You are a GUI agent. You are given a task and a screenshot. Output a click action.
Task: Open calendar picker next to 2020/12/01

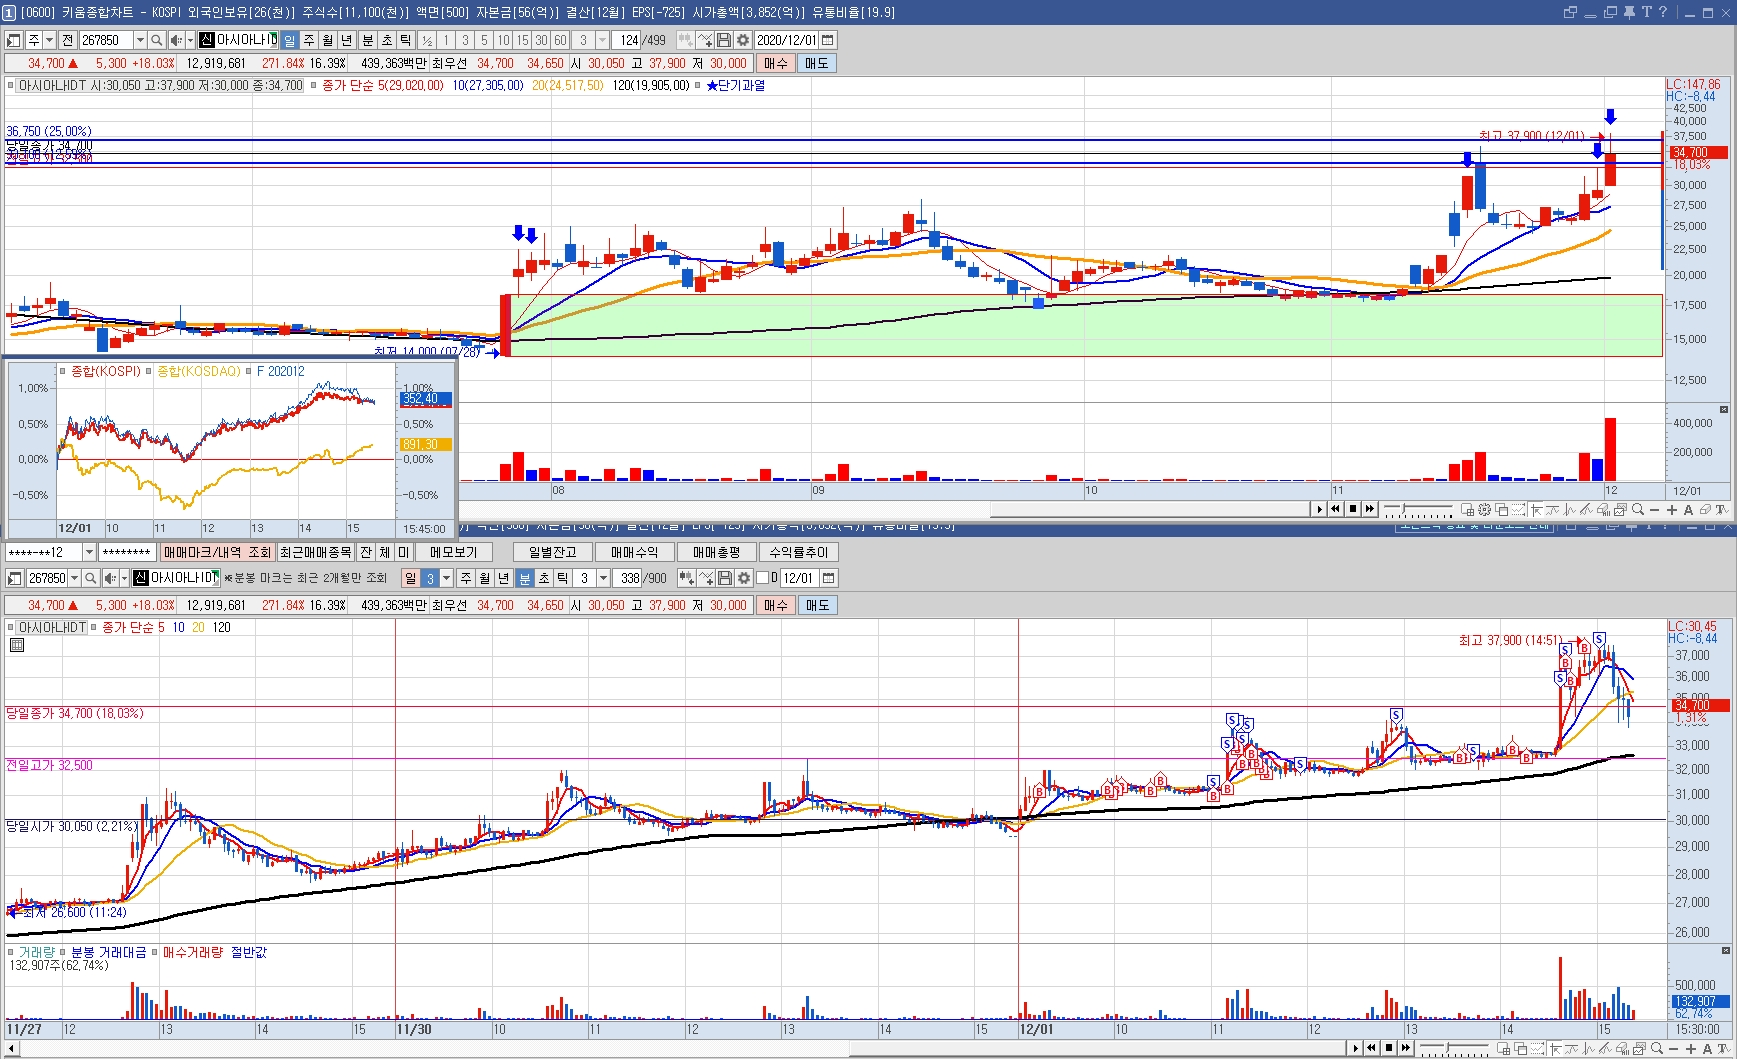(x=827, y=40)
